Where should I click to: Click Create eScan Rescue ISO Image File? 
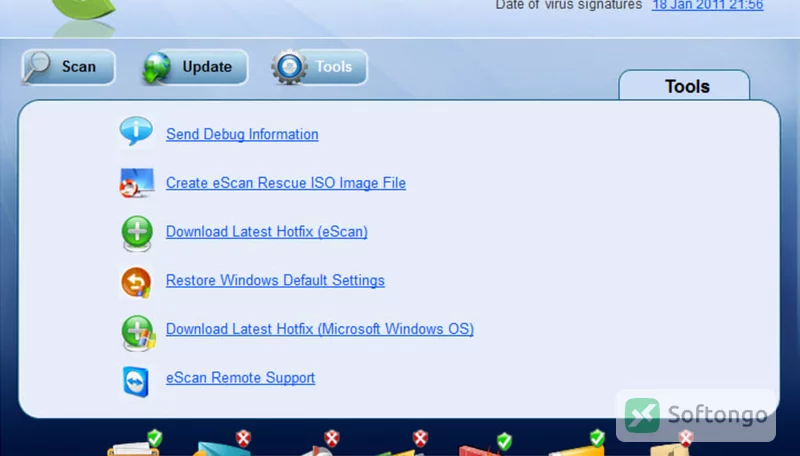(x=286, y=183)
